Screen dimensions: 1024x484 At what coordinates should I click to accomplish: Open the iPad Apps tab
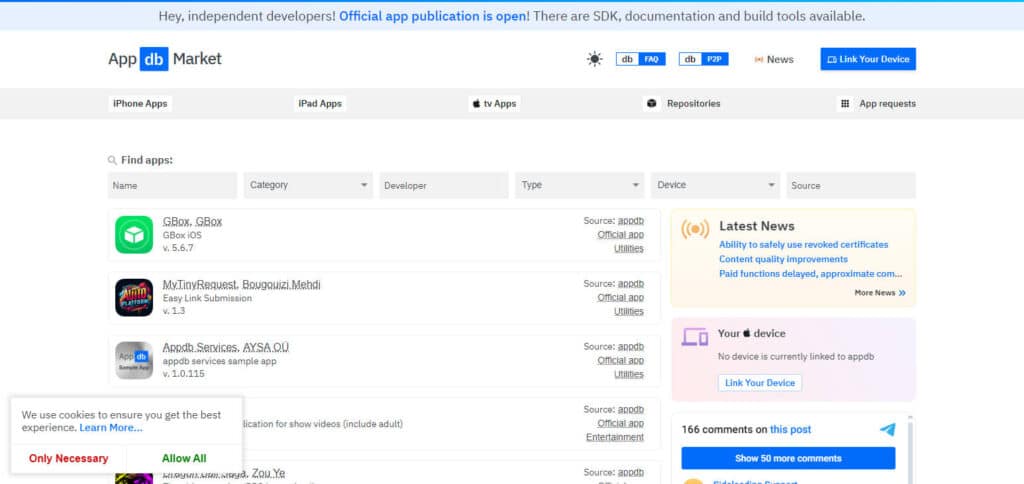(x=320, y=104)
